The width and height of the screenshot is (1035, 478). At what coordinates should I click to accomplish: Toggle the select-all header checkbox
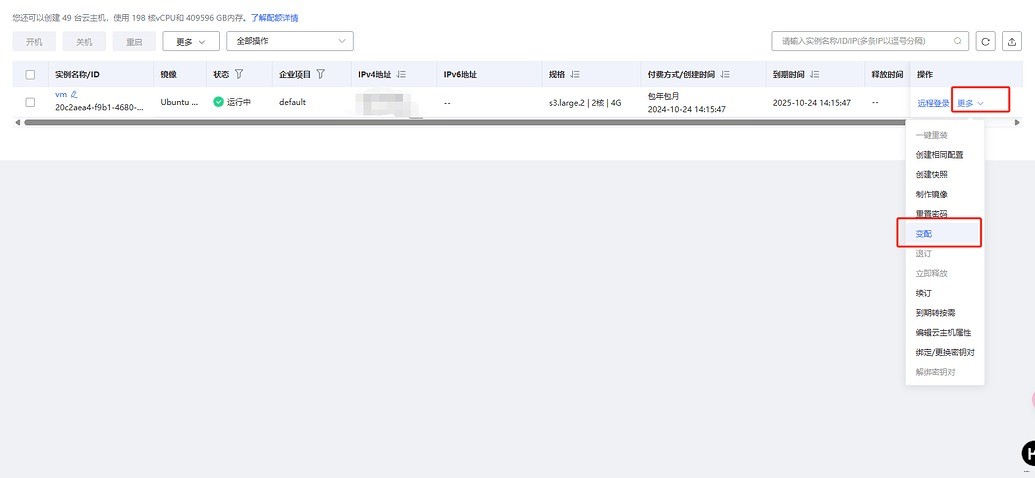pyautogui.click(x=30, y=74)
